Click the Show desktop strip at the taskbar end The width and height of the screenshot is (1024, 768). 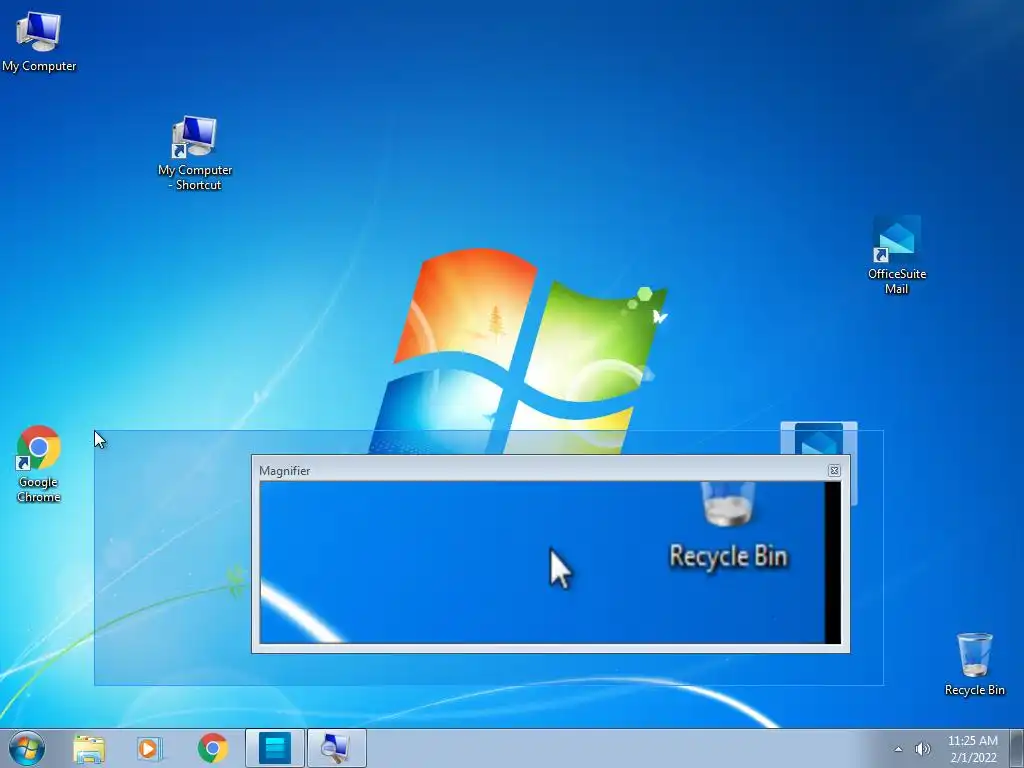[1018, 748]
